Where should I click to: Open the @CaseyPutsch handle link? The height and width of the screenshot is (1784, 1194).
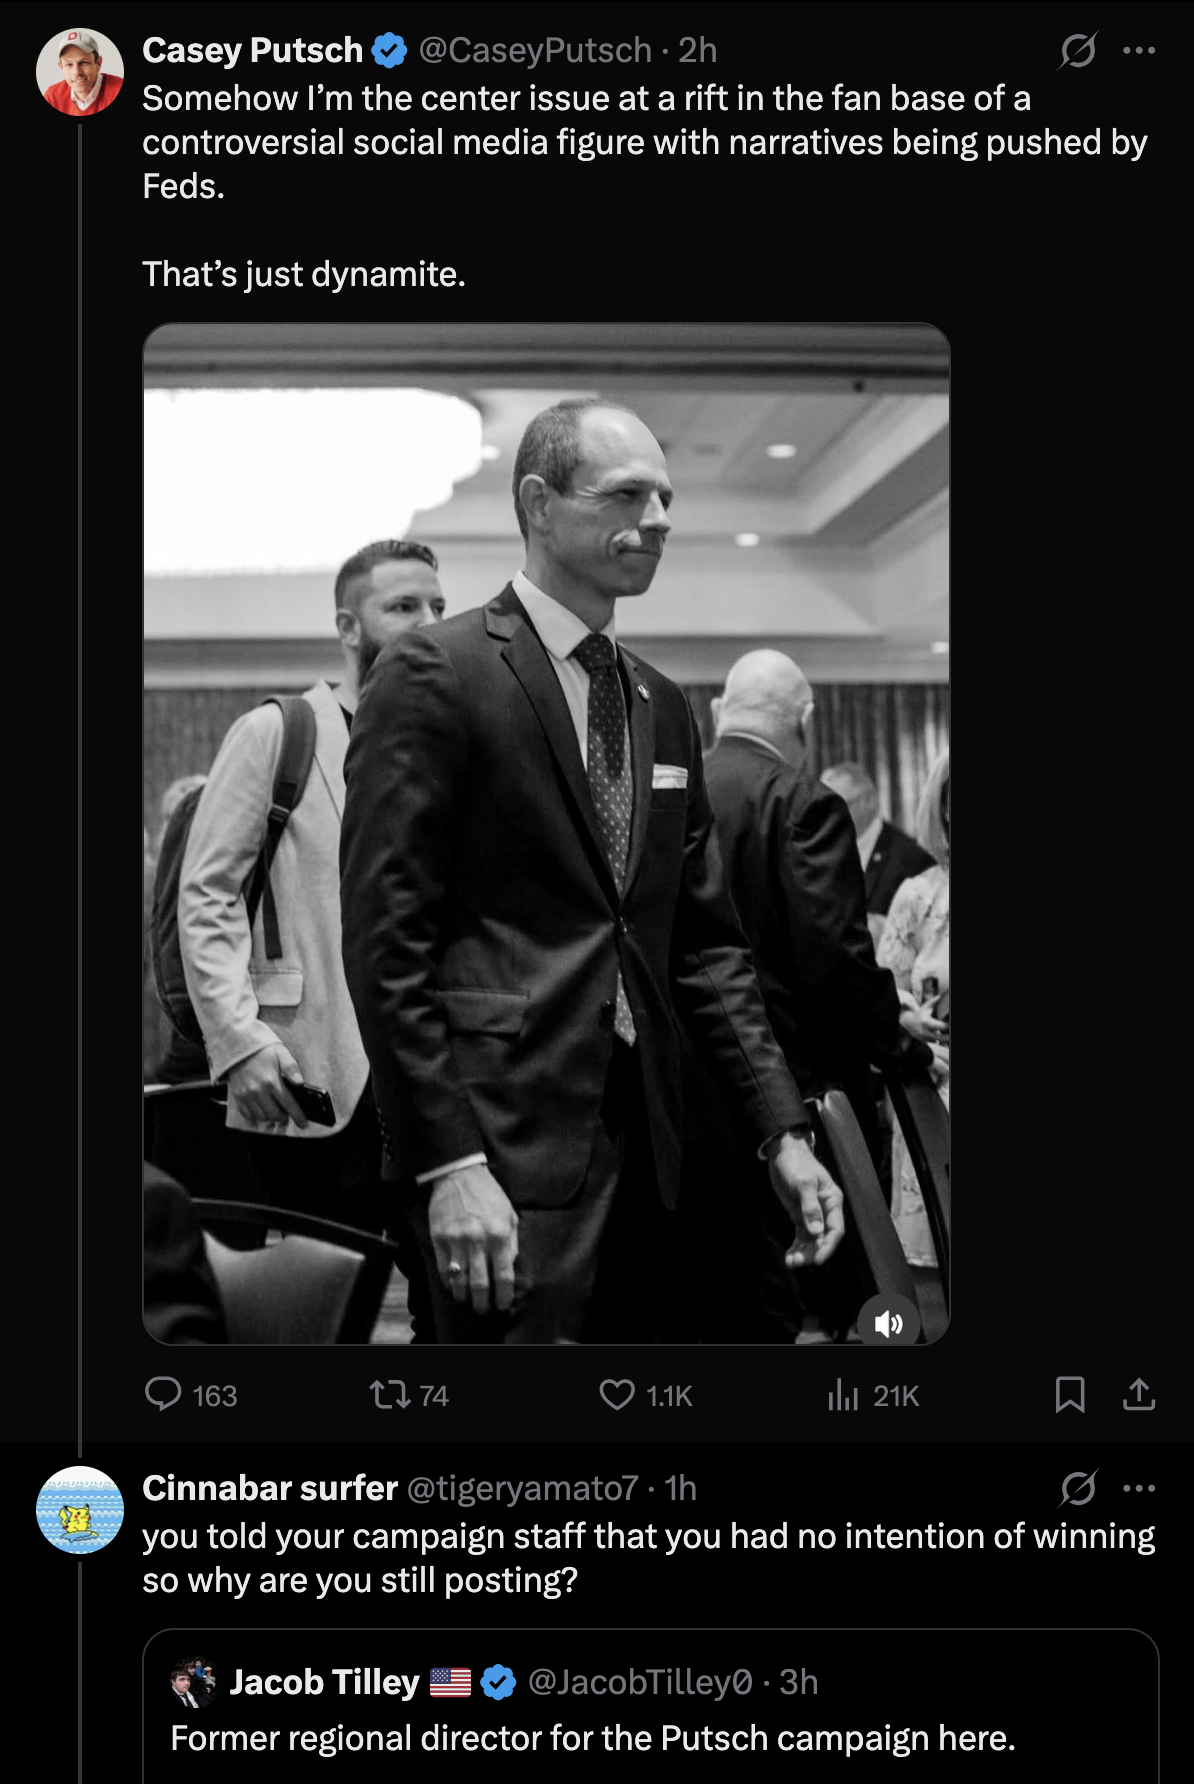(x=535, y=50)
